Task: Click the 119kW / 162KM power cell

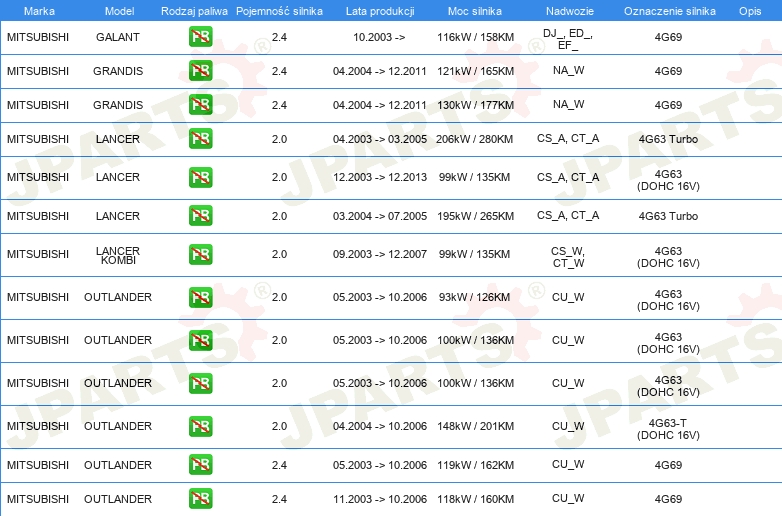Action: (x=475, y=465)
